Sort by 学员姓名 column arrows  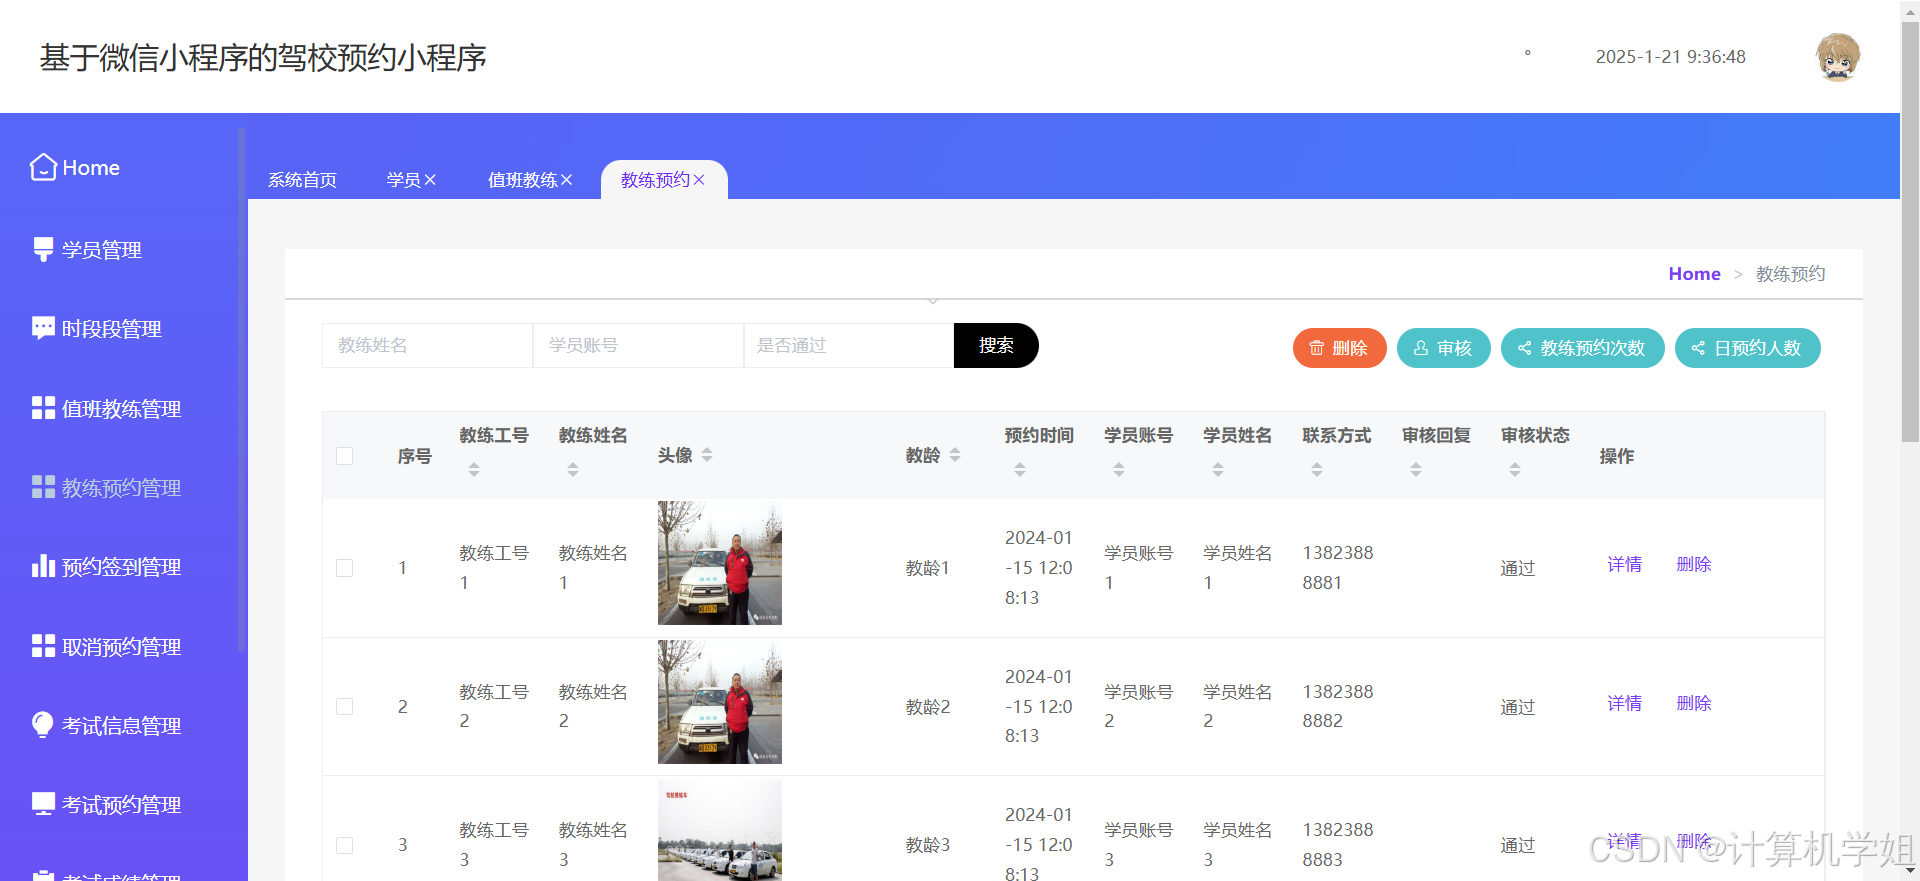pos(1218,469)
